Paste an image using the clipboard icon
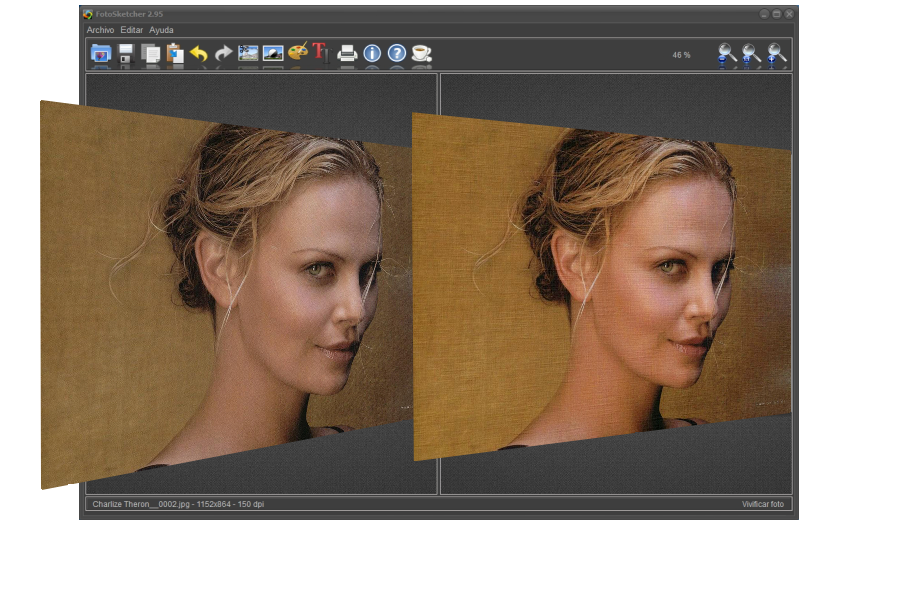Viewport: 900px width, 600px height. point(174,55)
